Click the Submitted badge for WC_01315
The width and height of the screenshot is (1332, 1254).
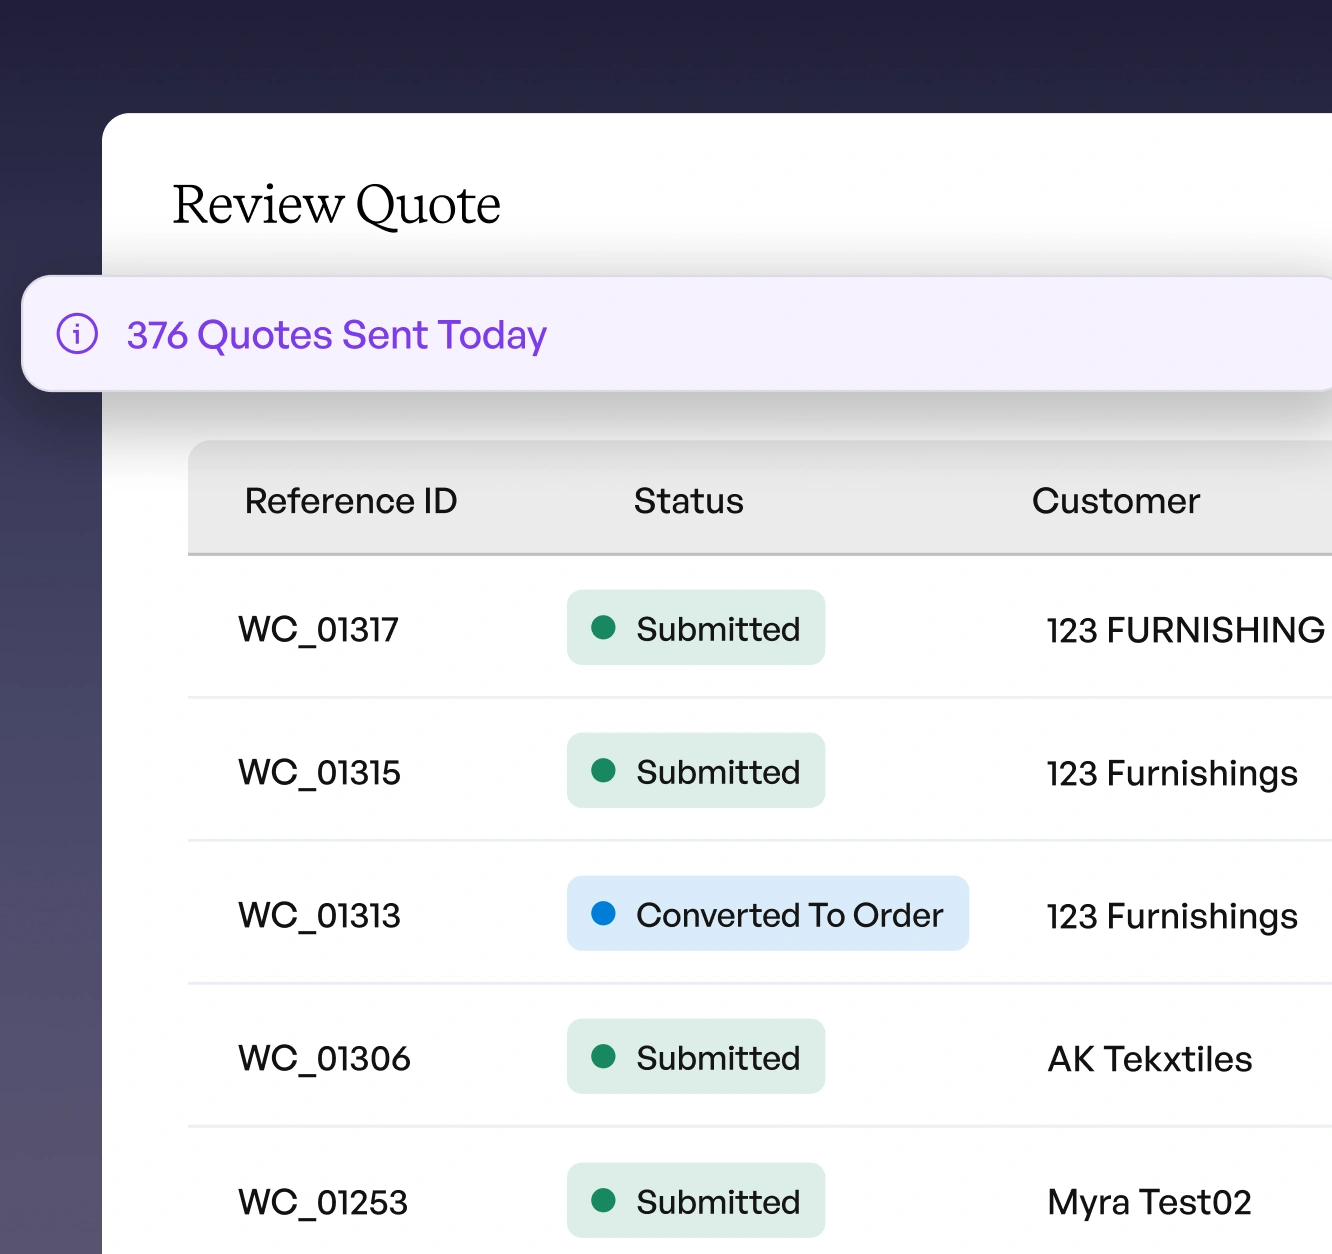click(x=696, y=771)
